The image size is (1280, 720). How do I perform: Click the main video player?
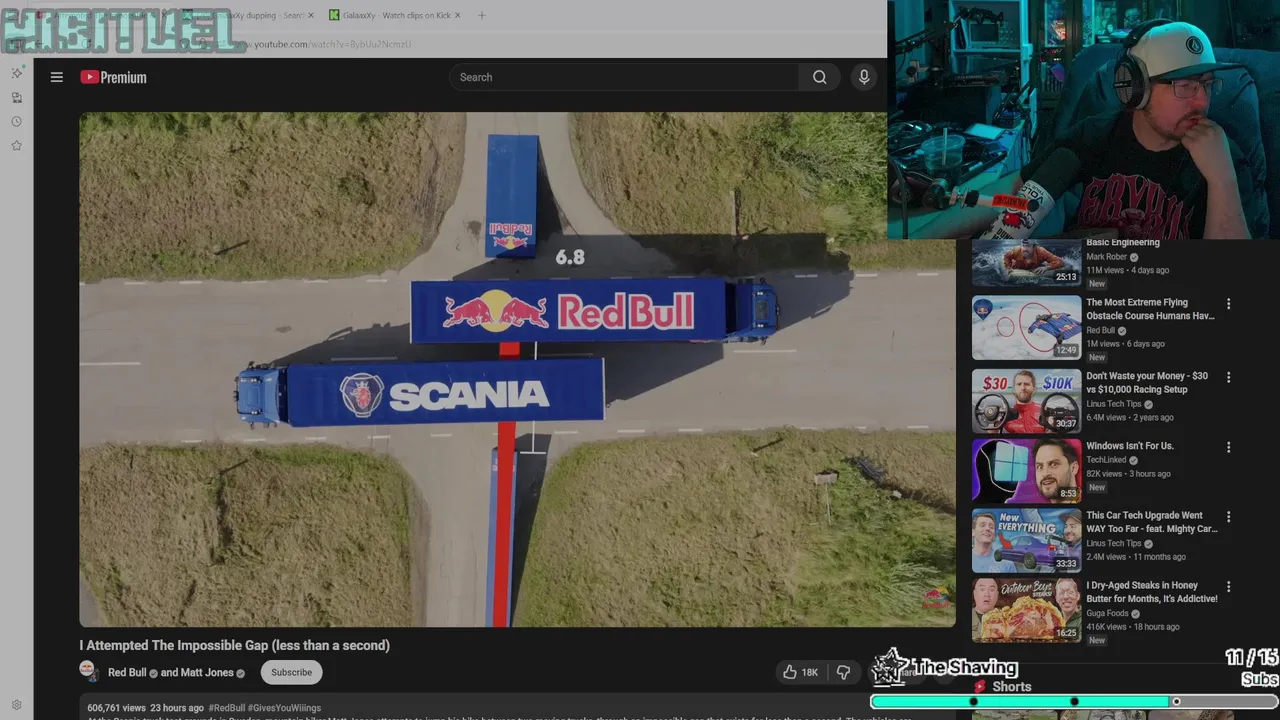pyautogui.click(x=517, y=369)
